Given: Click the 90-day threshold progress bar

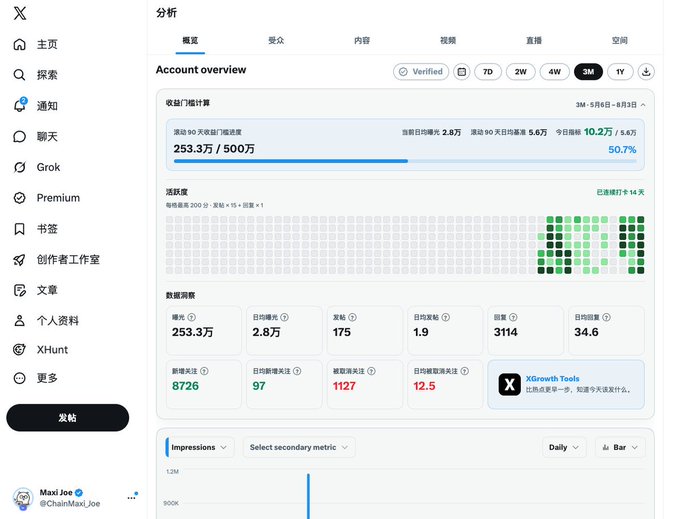Looking at the screenshot, I should [x=405, y=161].
